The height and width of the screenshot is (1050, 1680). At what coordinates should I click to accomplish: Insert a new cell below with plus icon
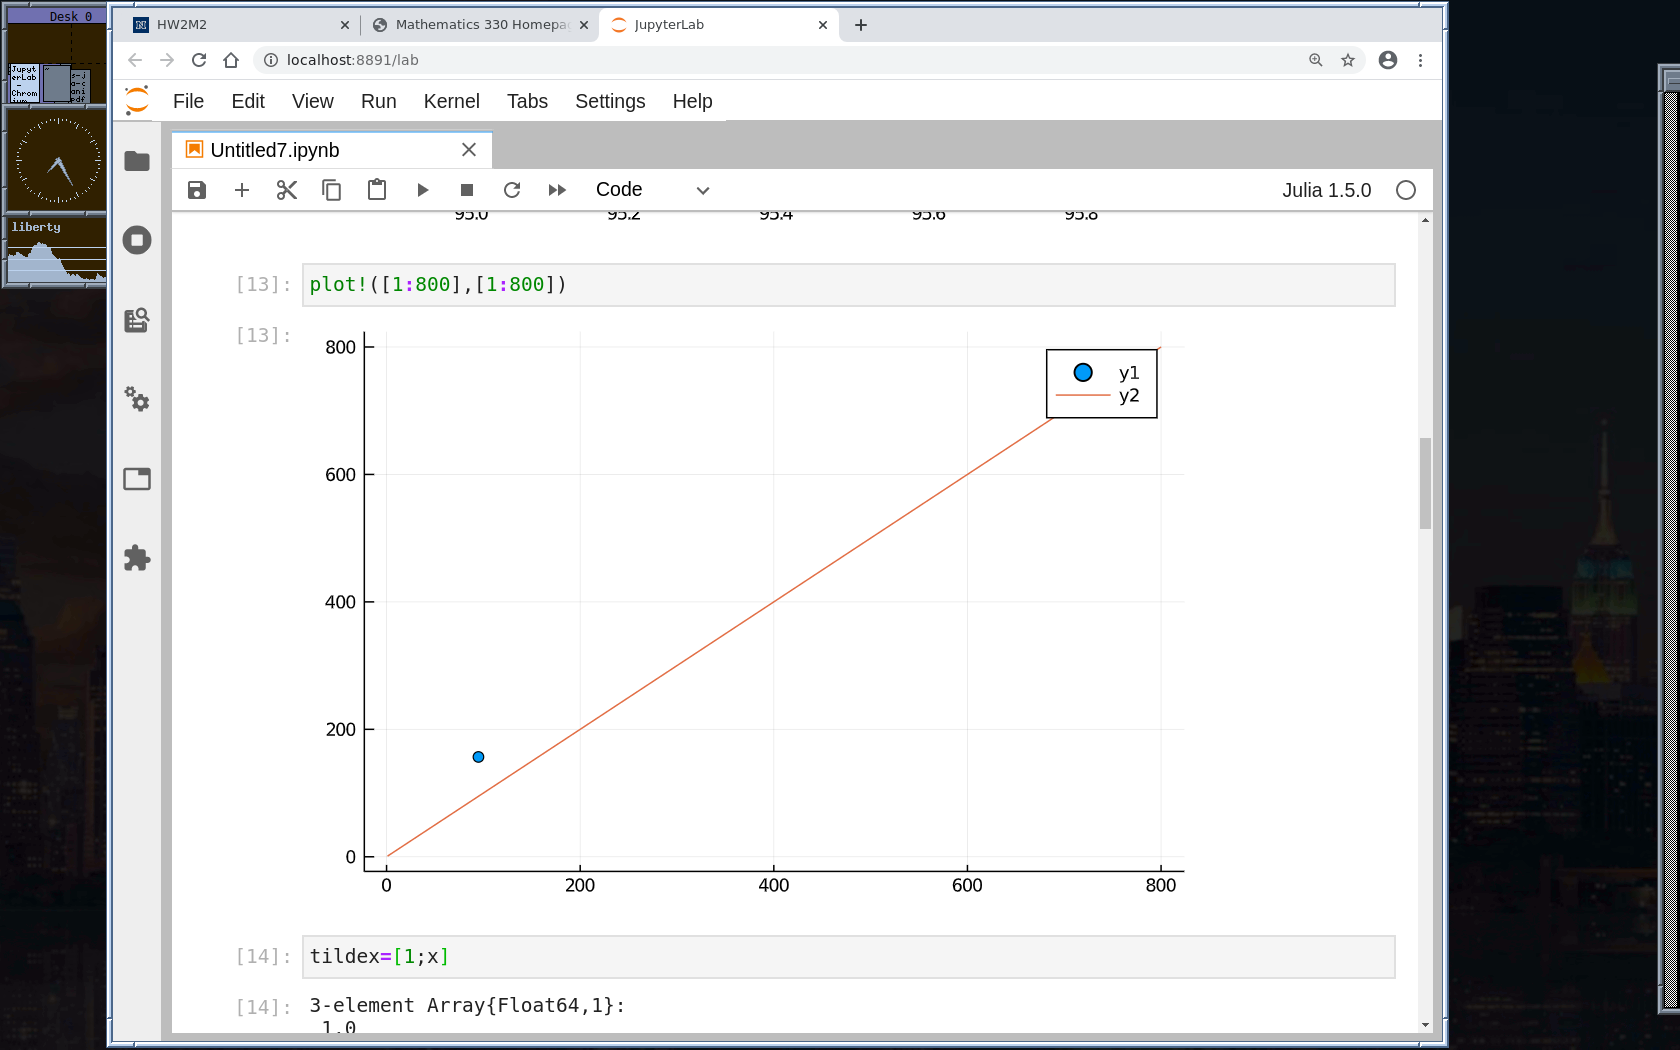coord(242,190)
